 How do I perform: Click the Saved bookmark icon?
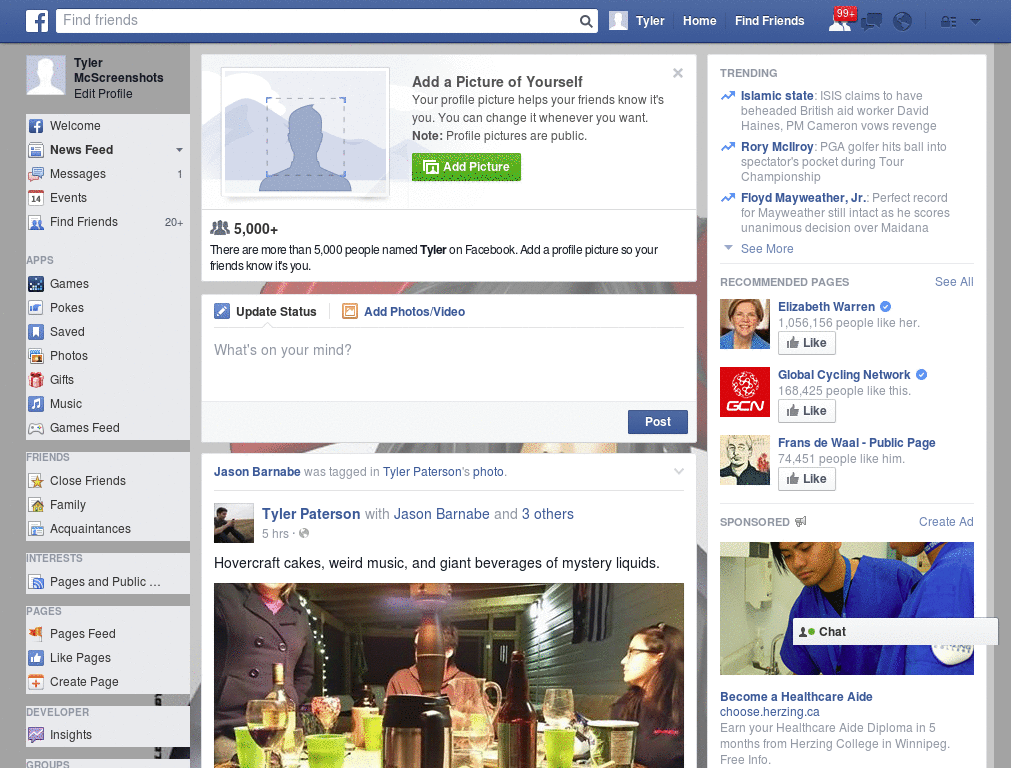pyautogui.click(x=36, y=332)
